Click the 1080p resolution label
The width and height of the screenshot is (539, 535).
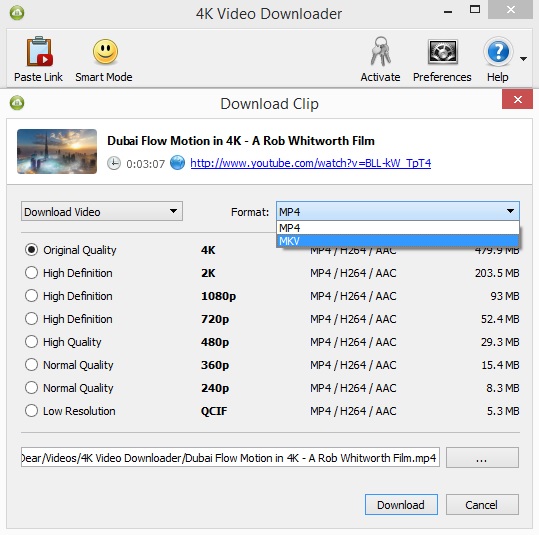pos(218,296)
